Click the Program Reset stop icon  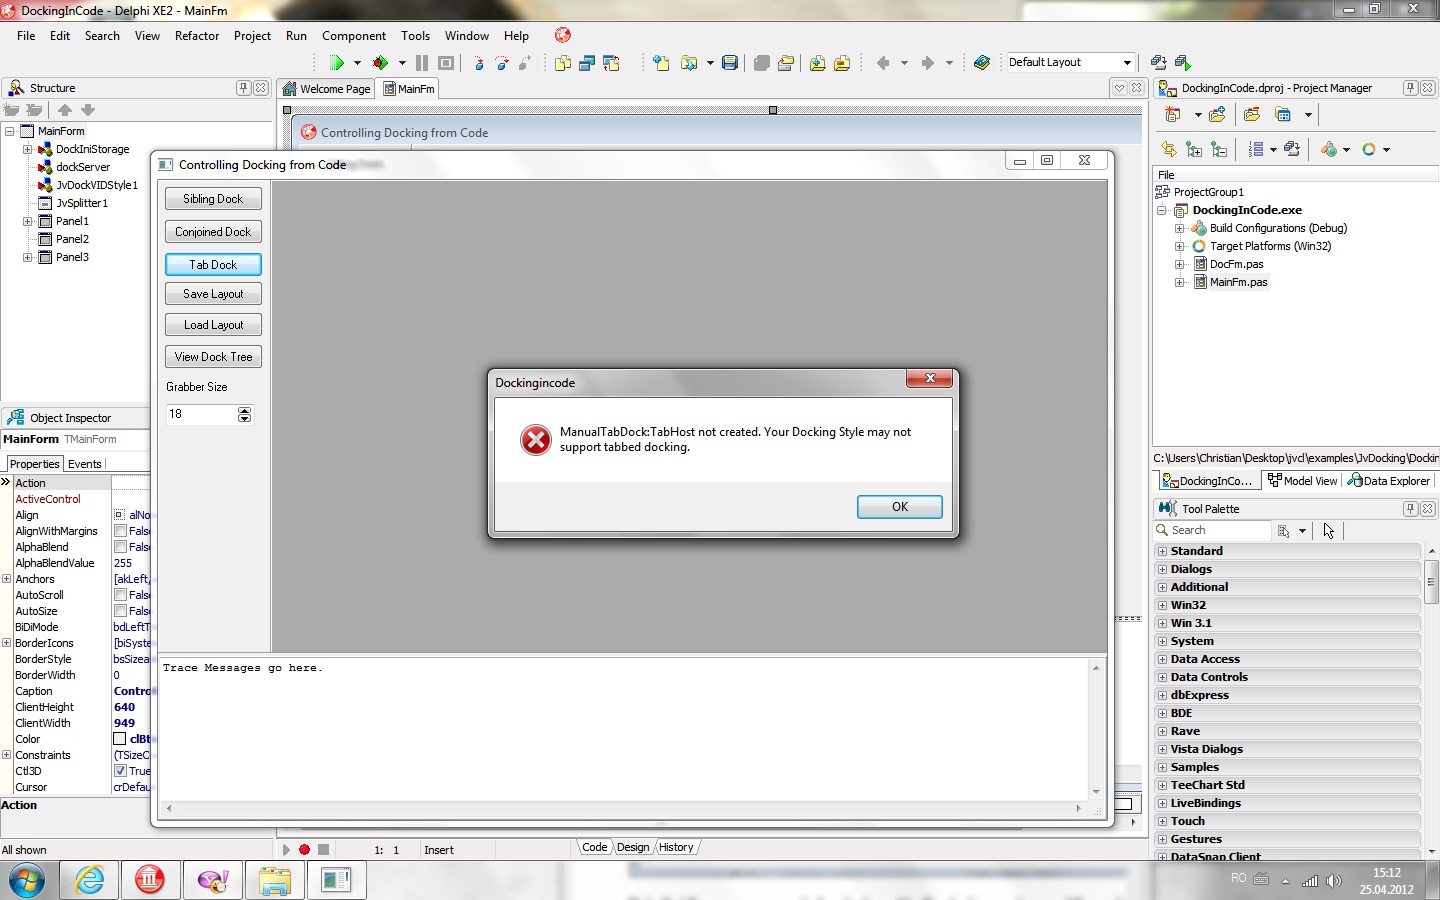446,63
